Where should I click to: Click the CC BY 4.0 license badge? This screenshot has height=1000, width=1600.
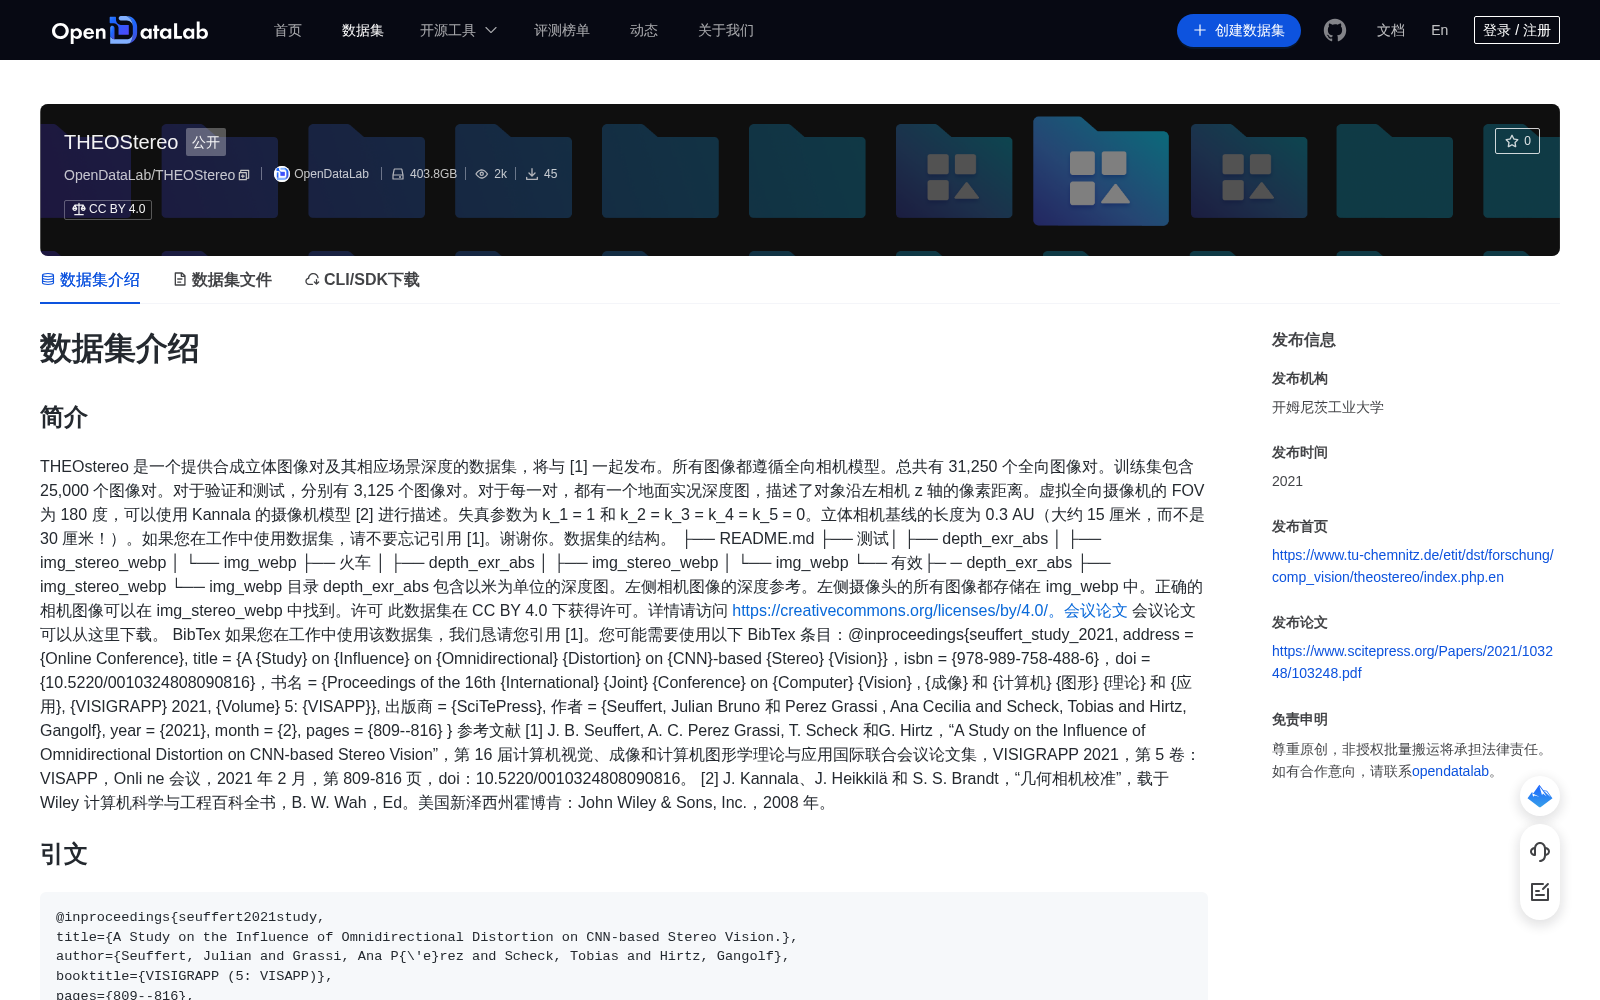108,209
